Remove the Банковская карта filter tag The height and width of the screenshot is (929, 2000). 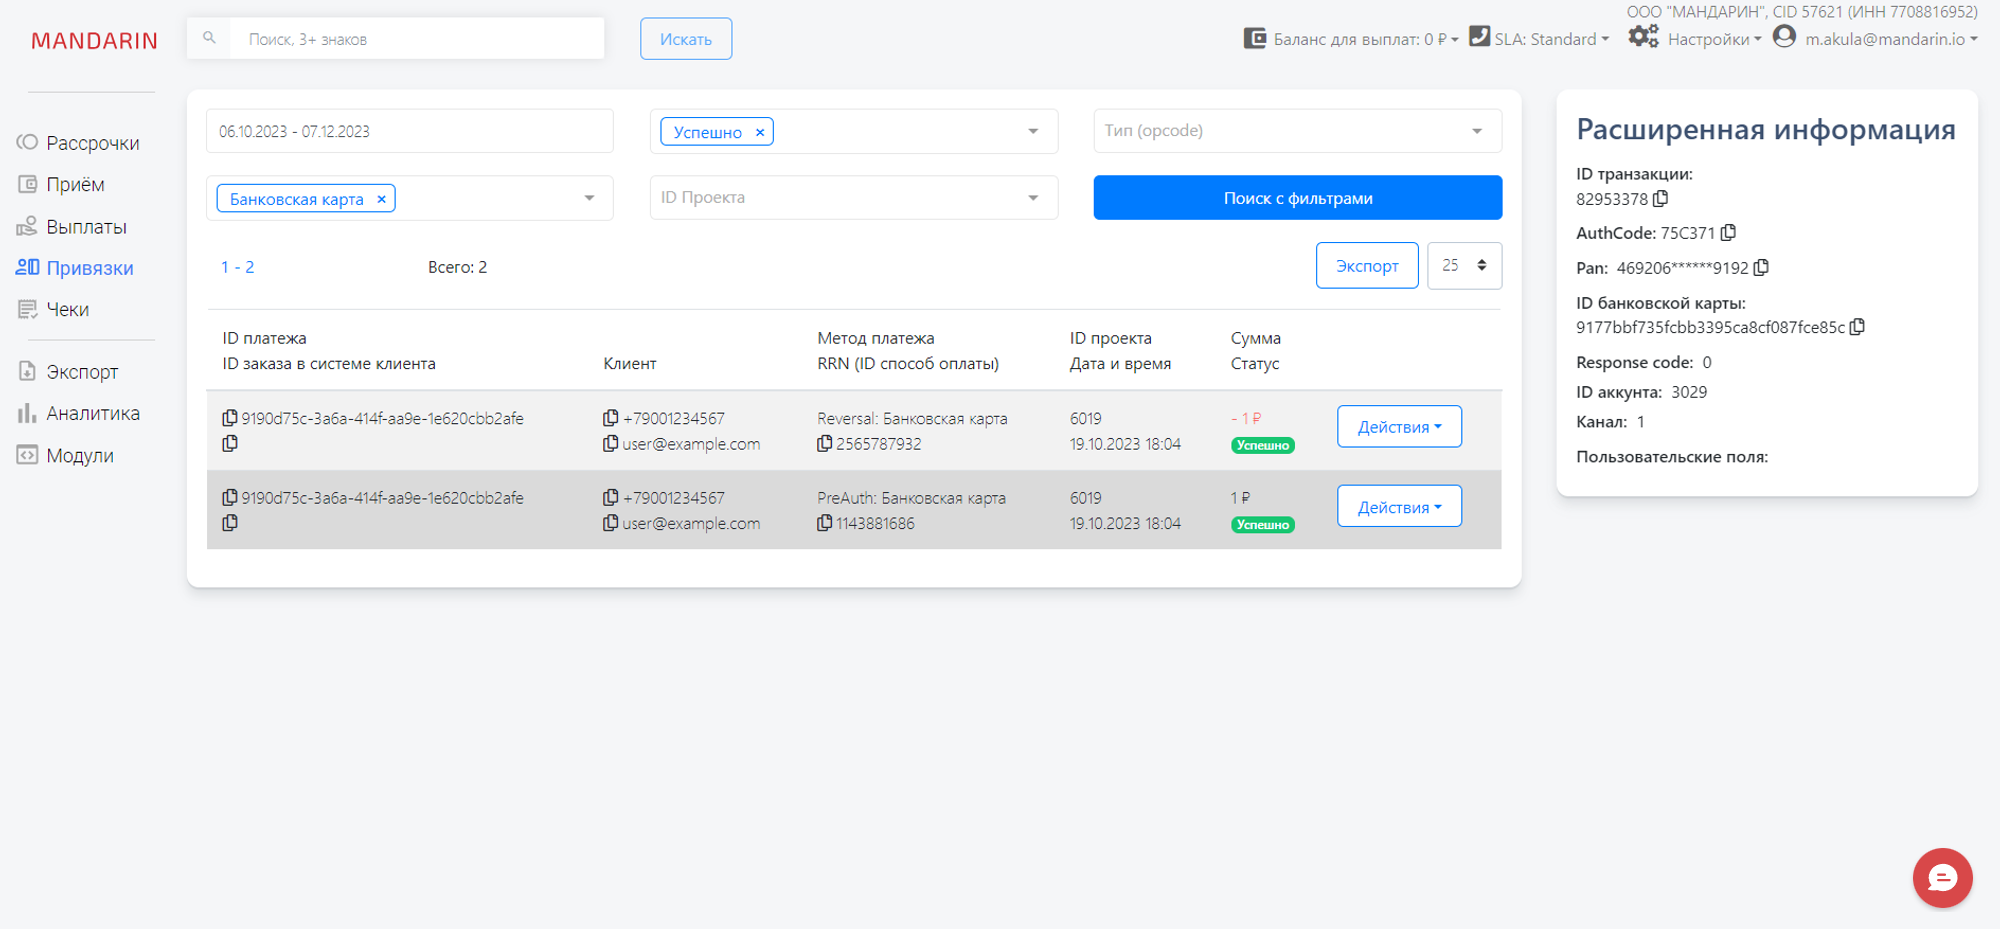click(381, 199)
